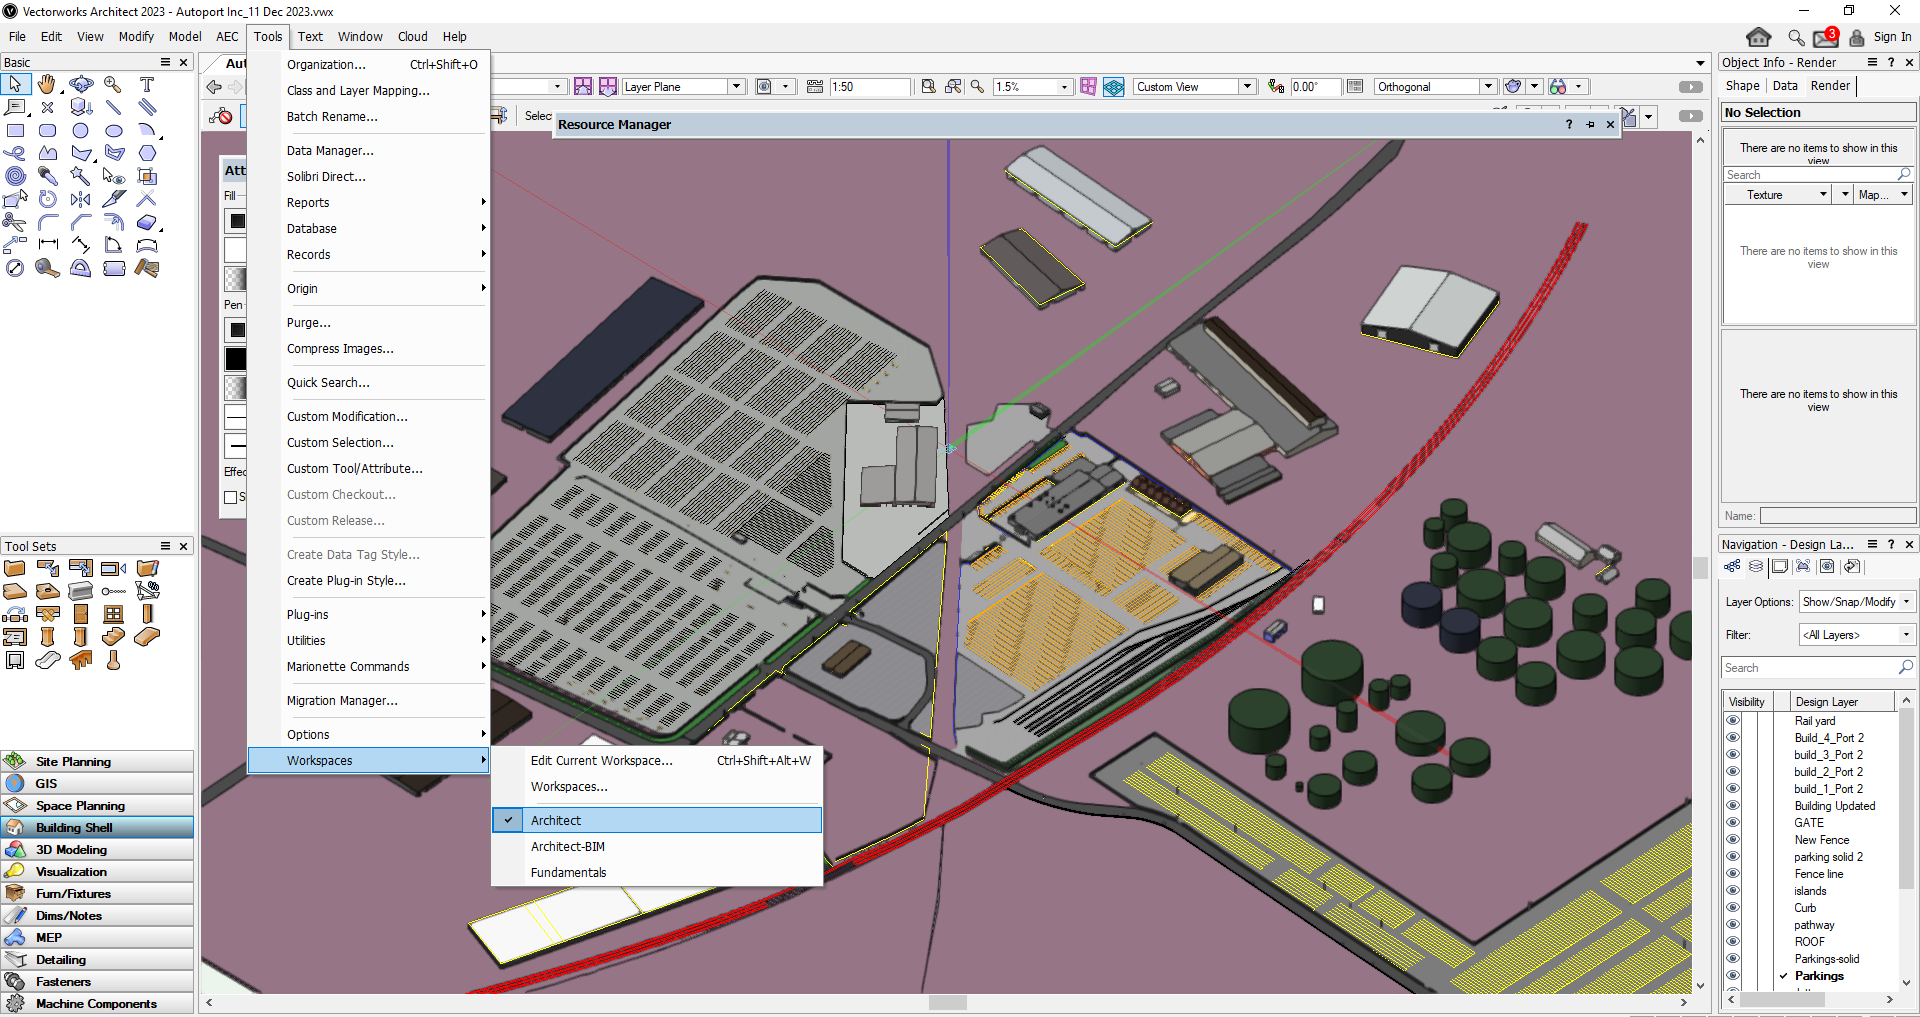Choose Architect-BIM workspace from submenu
The image size is (1920, 1017).
pyautogui.click(x=567, y=847)
